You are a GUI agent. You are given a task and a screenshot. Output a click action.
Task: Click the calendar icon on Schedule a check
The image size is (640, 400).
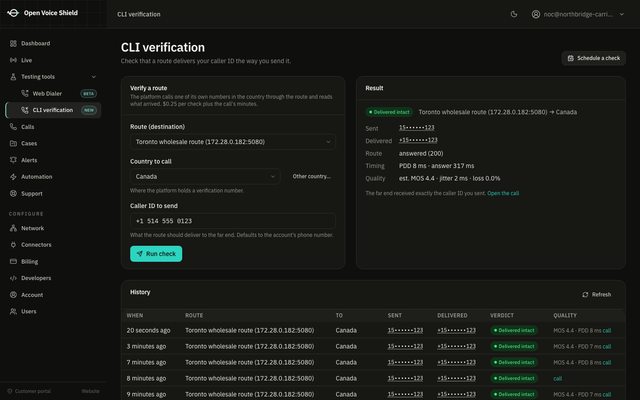(x=571, y=58)
